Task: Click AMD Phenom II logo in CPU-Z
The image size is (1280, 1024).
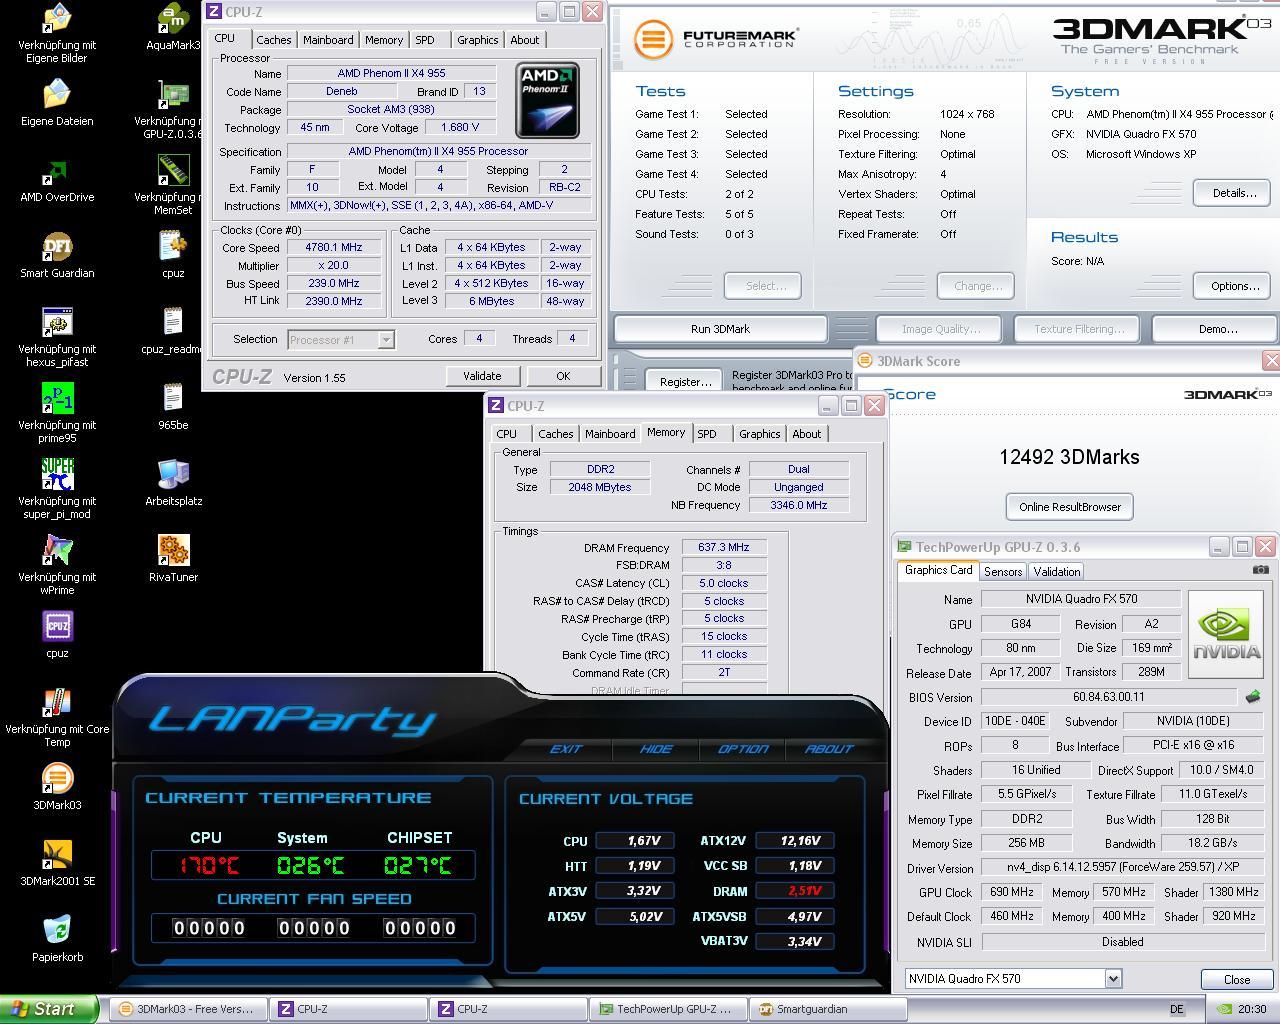Action: tap(547, 100)
